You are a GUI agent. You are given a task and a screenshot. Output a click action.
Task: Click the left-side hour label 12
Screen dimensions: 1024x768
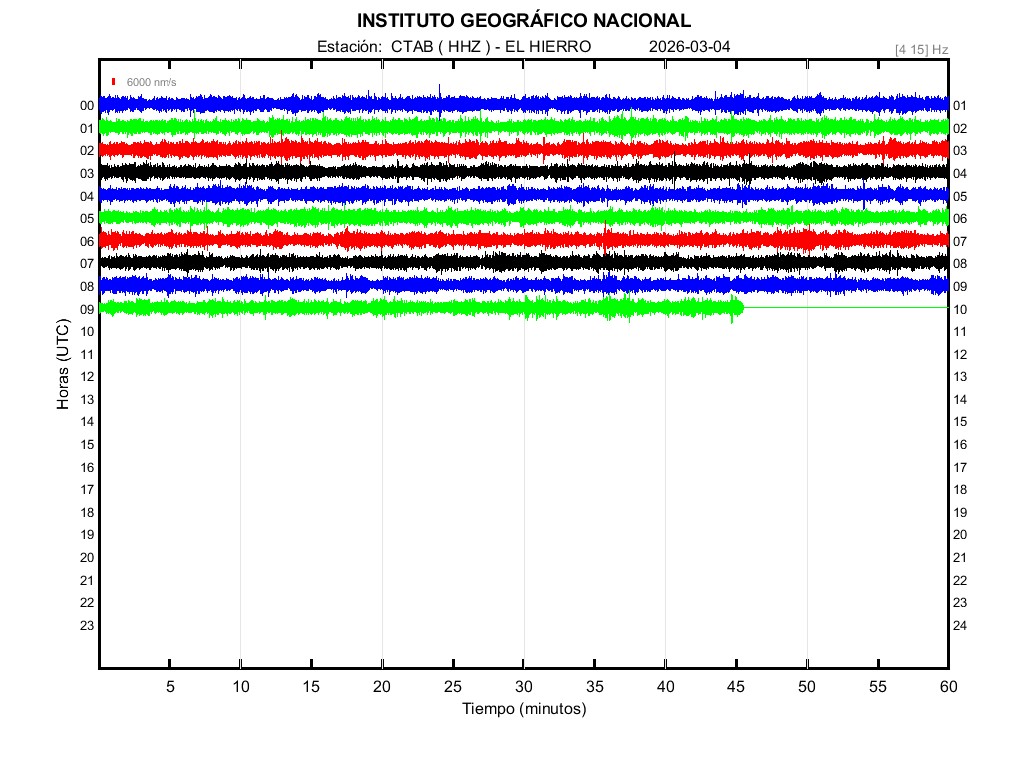[x=87, y=376]
